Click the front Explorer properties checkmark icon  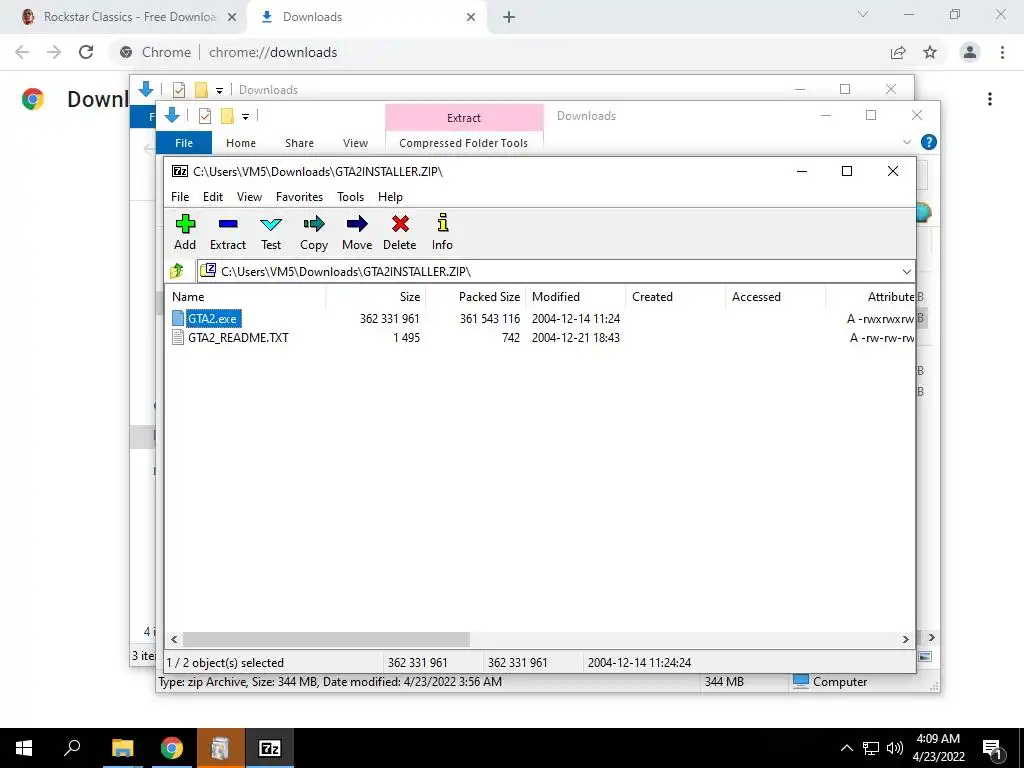coord(205,116)
